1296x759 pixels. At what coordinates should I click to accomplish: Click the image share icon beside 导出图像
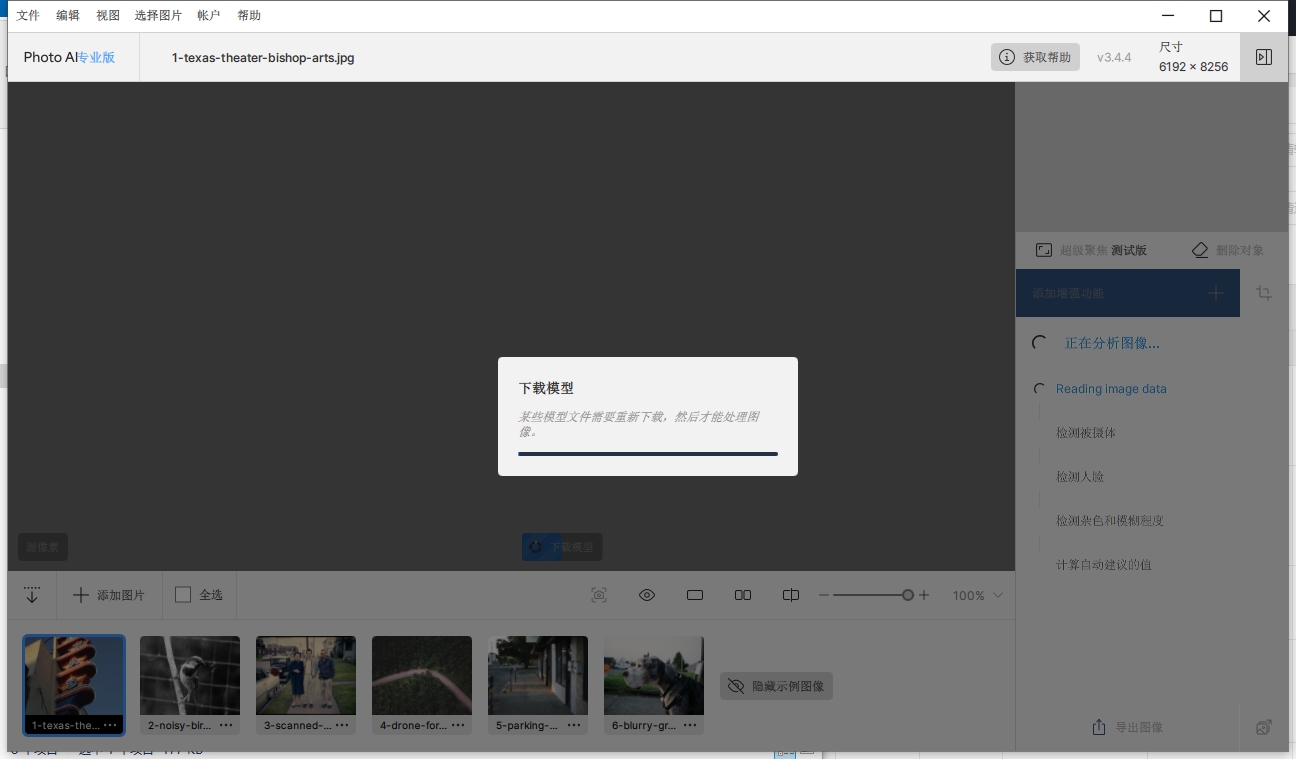tap(1264, 727)
